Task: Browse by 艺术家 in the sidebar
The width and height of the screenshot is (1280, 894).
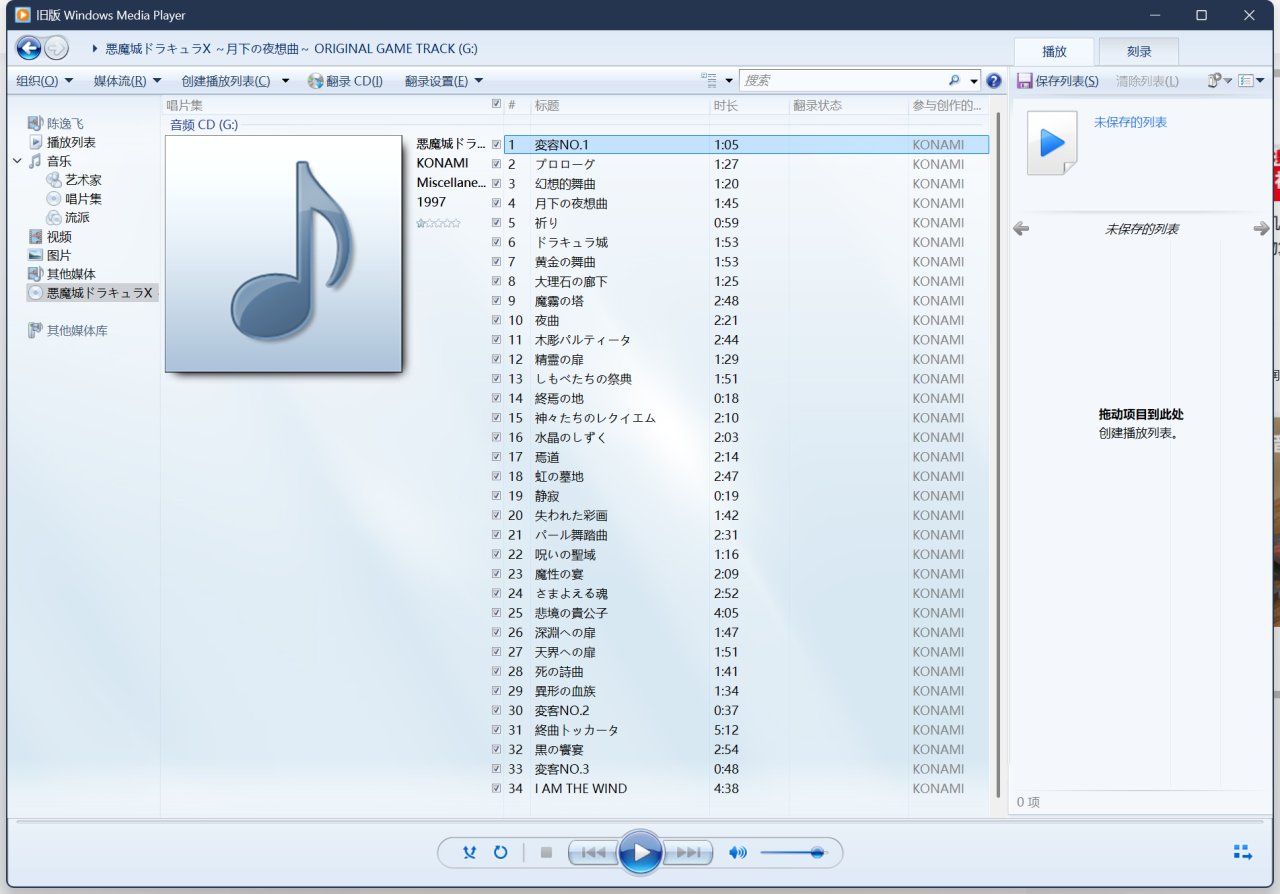Action: pos(74,180)
